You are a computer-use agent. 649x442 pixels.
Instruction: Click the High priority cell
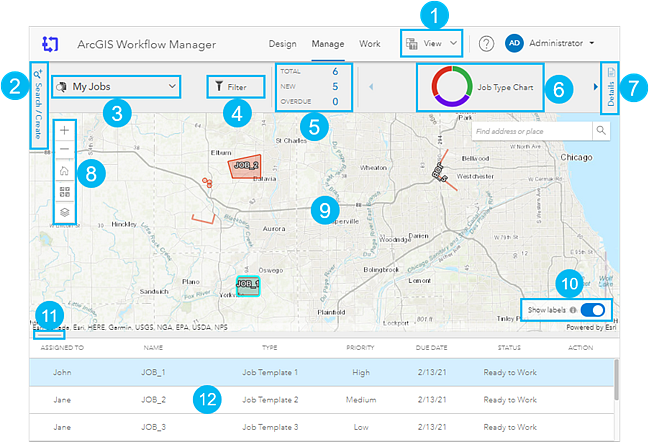coord(361,372)
